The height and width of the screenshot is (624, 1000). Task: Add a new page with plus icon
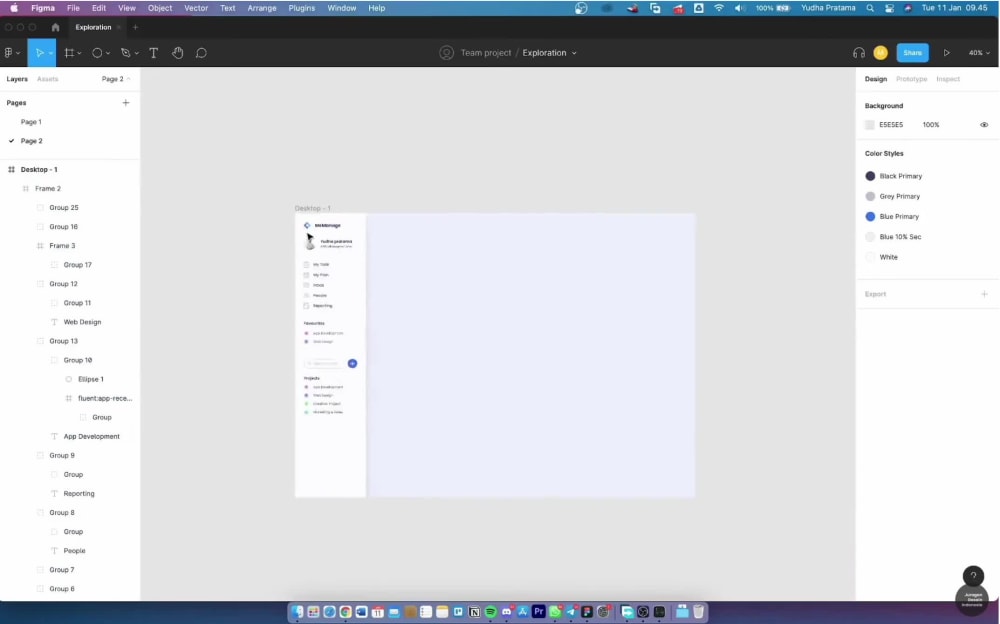tap(126, 103)
